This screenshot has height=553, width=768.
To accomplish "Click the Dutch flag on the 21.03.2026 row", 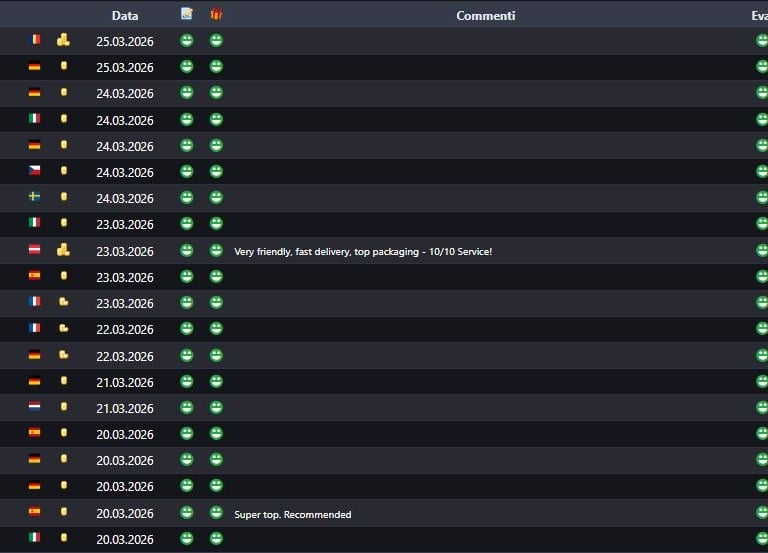I will click(34, 407).
